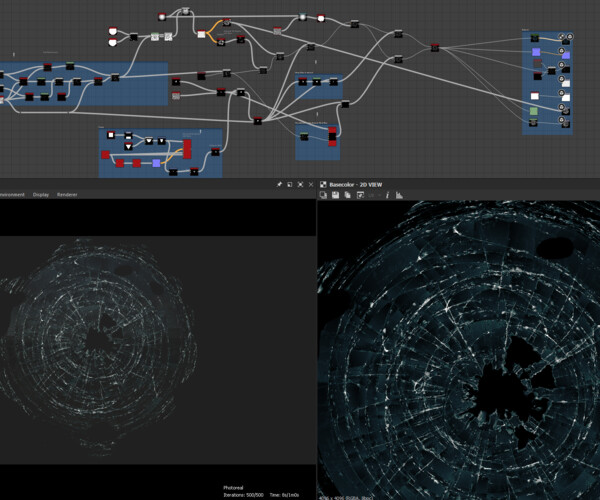Toggle tiling checkbox icon in 2D toolbar
Screen dimensions: 600x500
[x=360, y=195]
